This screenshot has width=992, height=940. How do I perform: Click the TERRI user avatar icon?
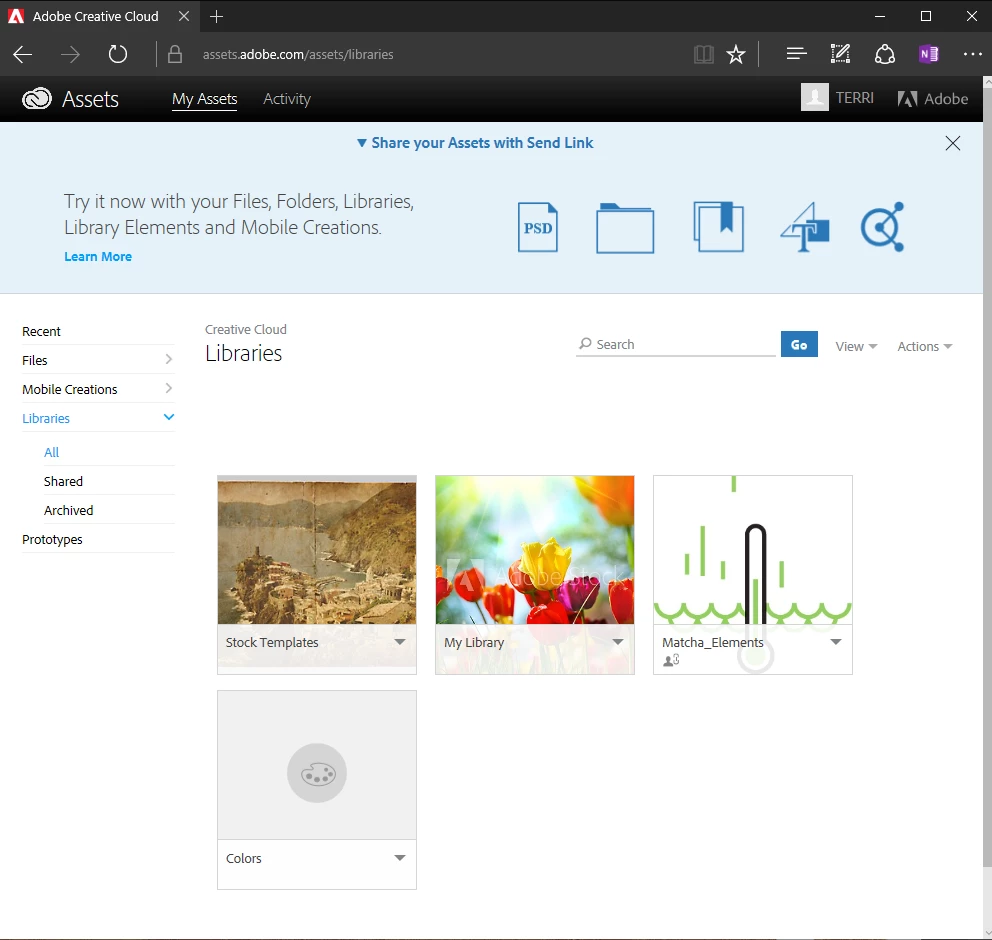click(815, 97)
